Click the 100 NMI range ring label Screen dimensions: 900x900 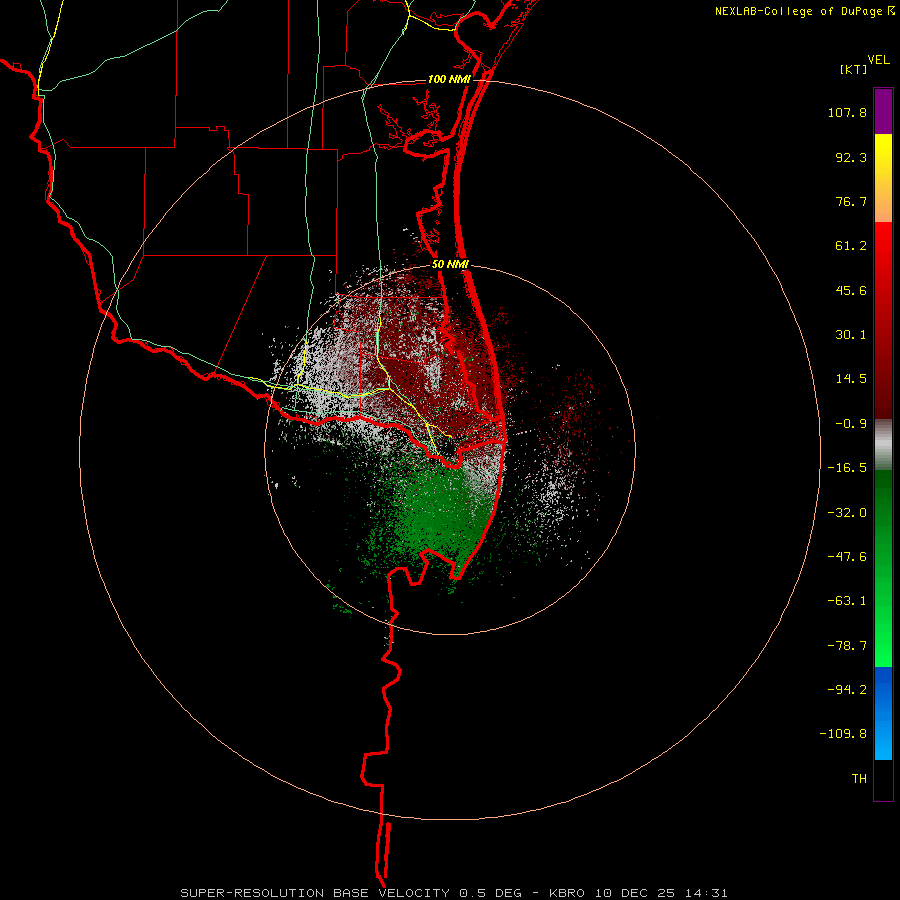pyautogui.click(x=449, y=79)
